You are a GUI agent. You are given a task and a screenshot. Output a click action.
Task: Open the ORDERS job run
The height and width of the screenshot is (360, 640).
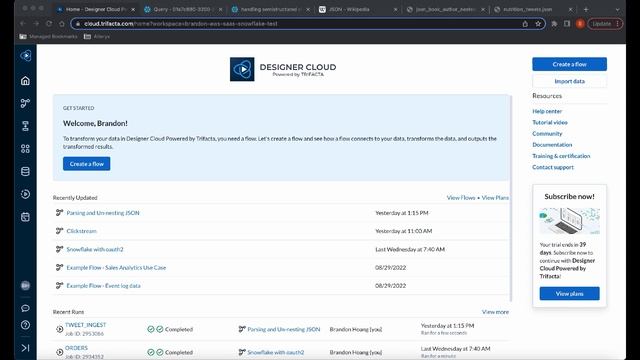pyautogui.click(x=76, y=348)
